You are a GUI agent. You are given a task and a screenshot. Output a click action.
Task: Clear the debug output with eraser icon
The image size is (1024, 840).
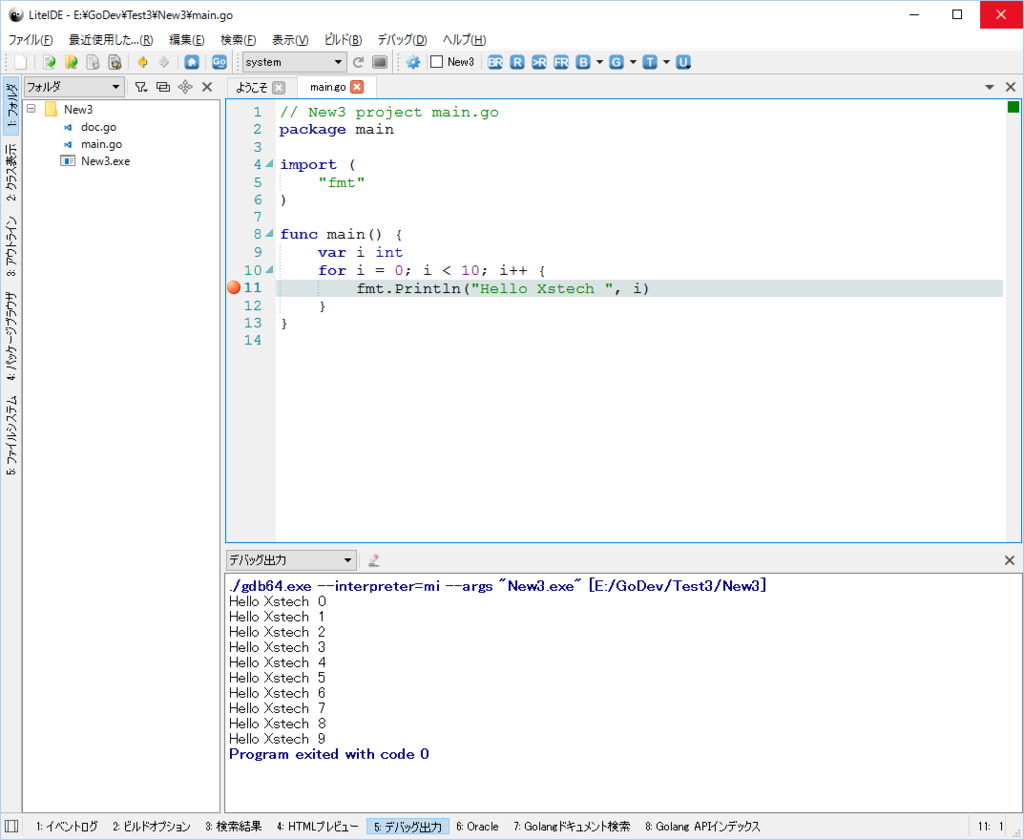[x=374, y=561]
